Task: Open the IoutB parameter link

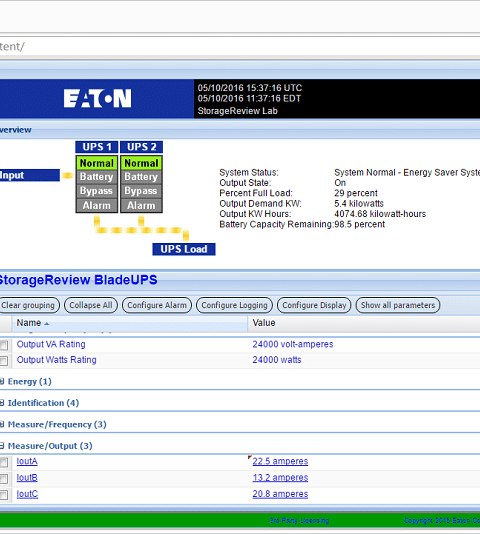Action: tap(27, 477)
